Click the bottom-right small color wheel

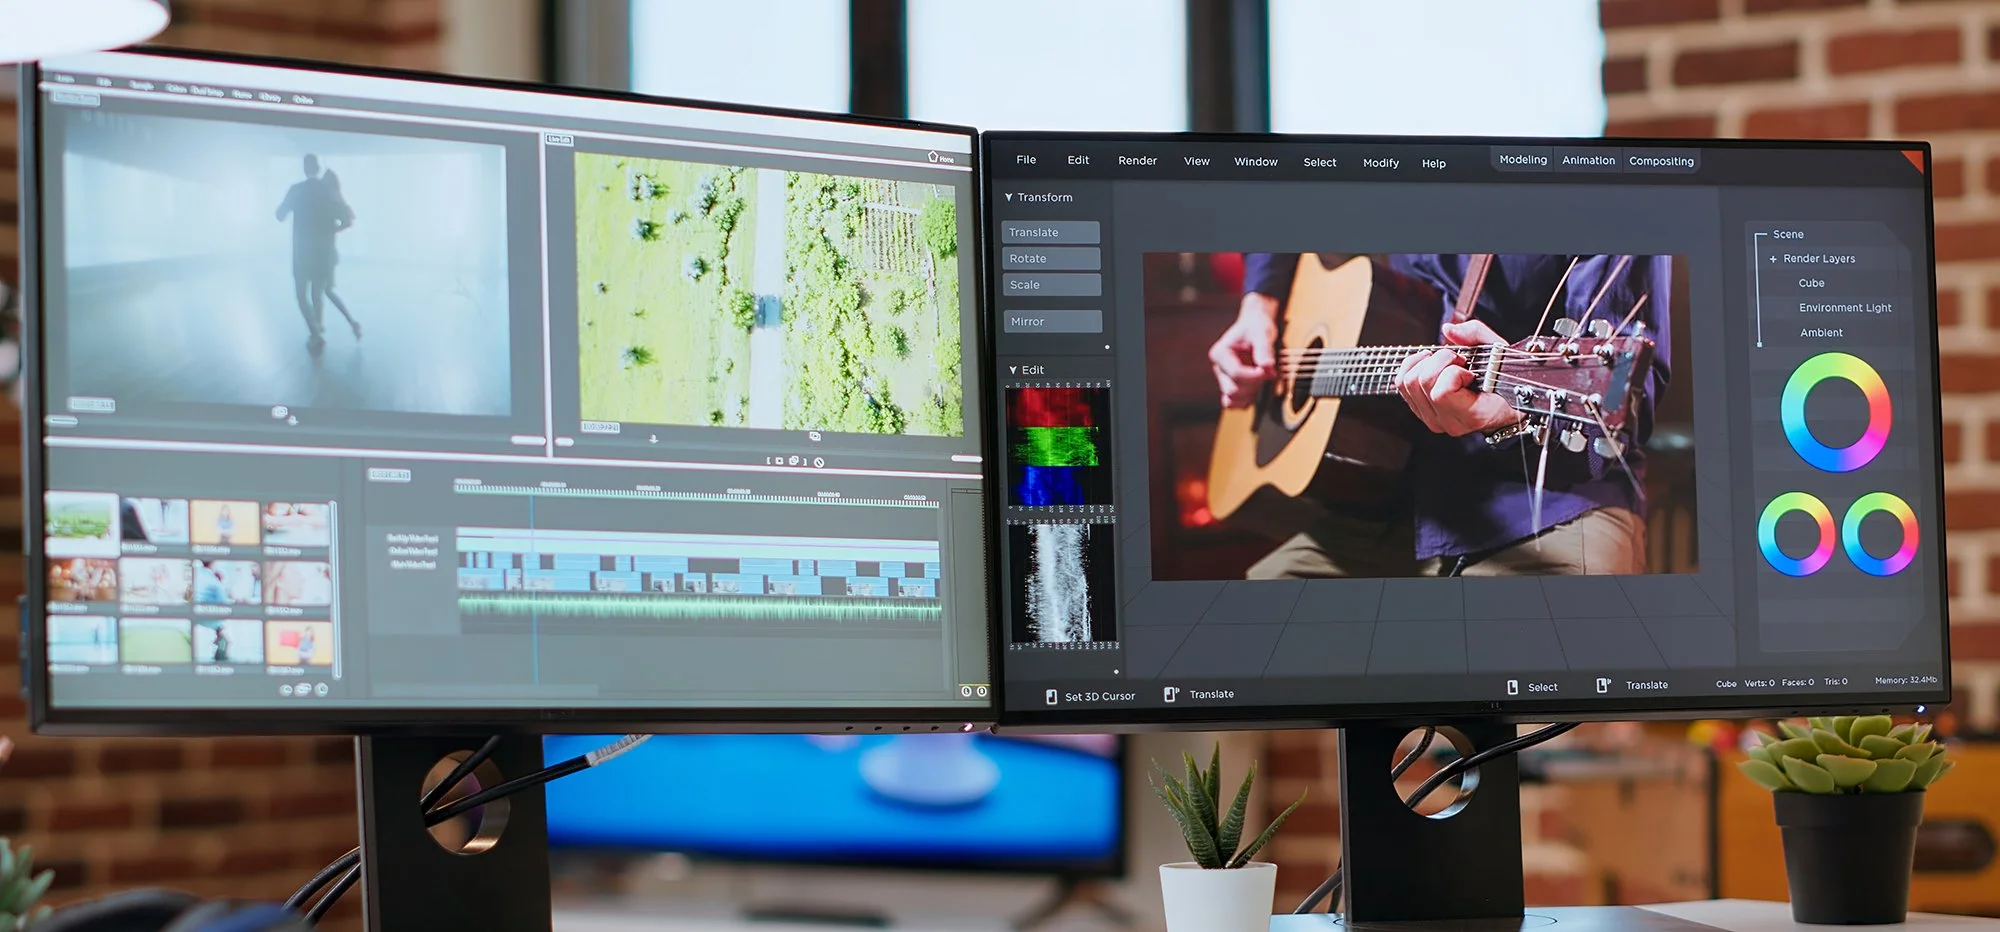1880,534
